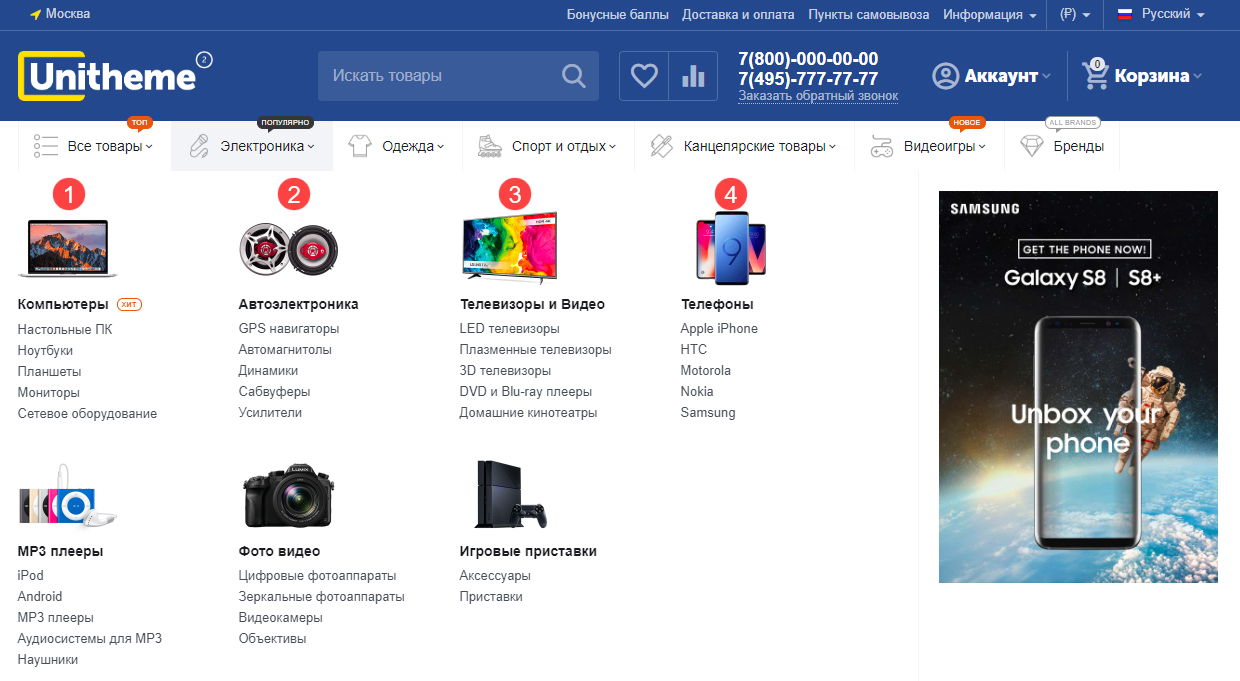Select the Бренды menu item
1240x681 pixels.
1062,146
